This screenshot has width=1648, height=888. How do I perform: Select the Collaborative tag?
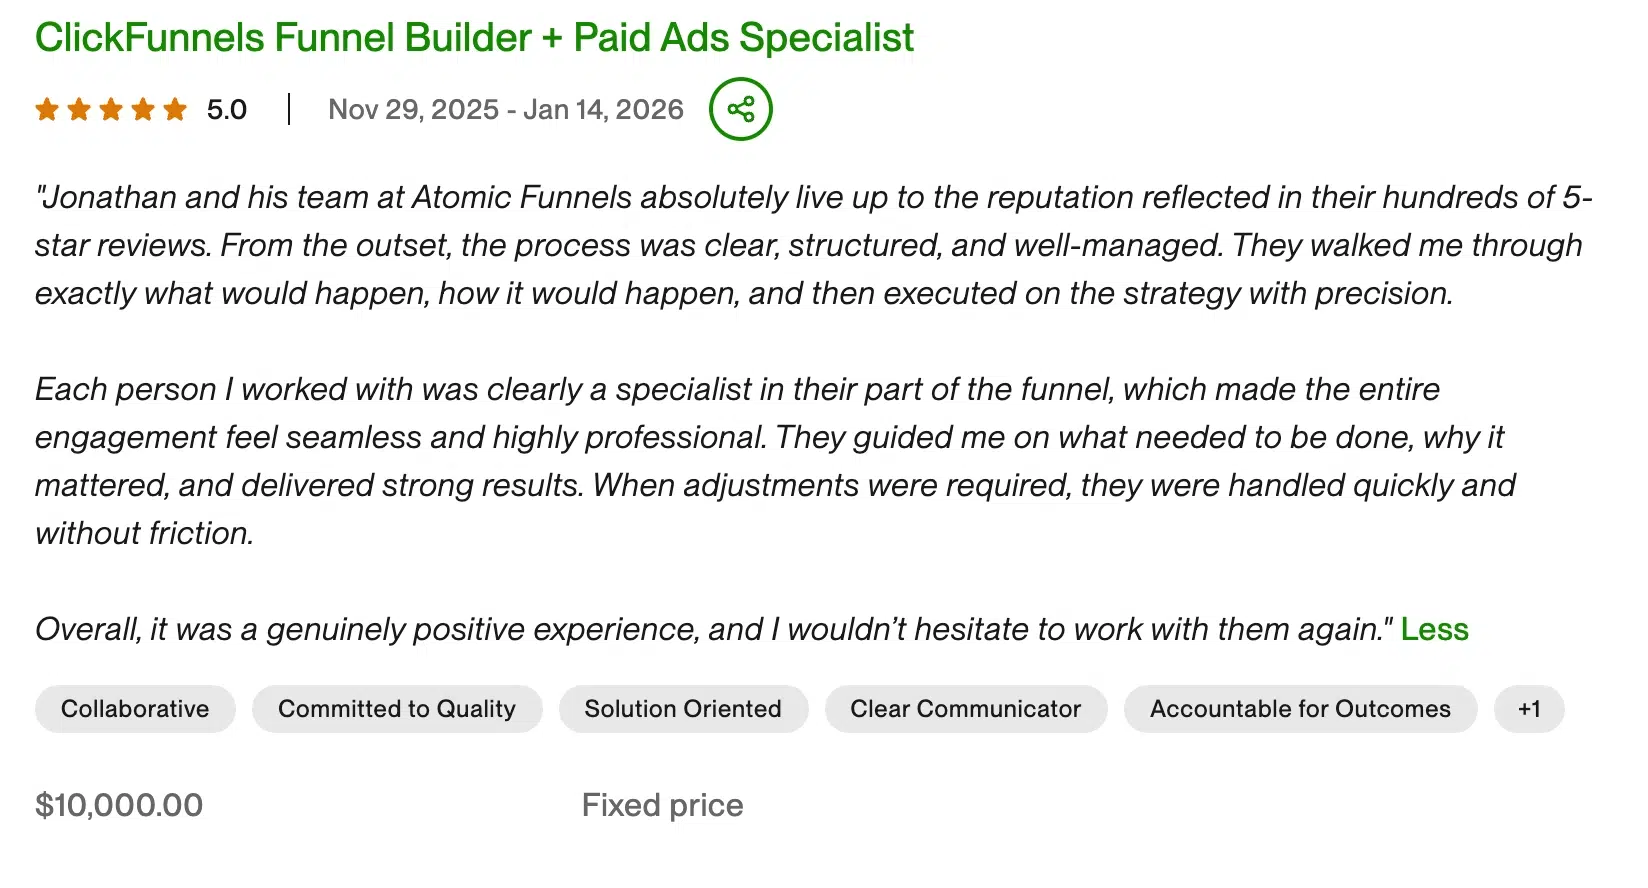click(135, 709)
